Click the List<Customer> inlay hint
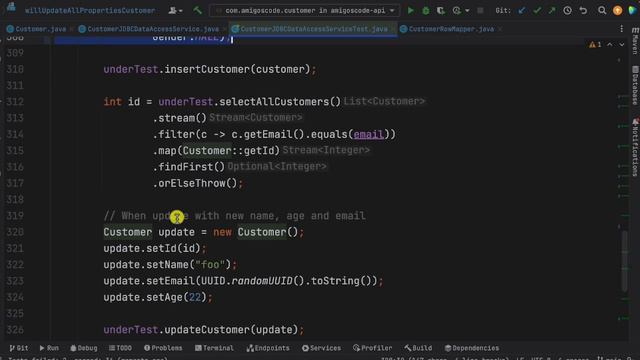This screenshot has height=360, width=640. click(384, 101)
